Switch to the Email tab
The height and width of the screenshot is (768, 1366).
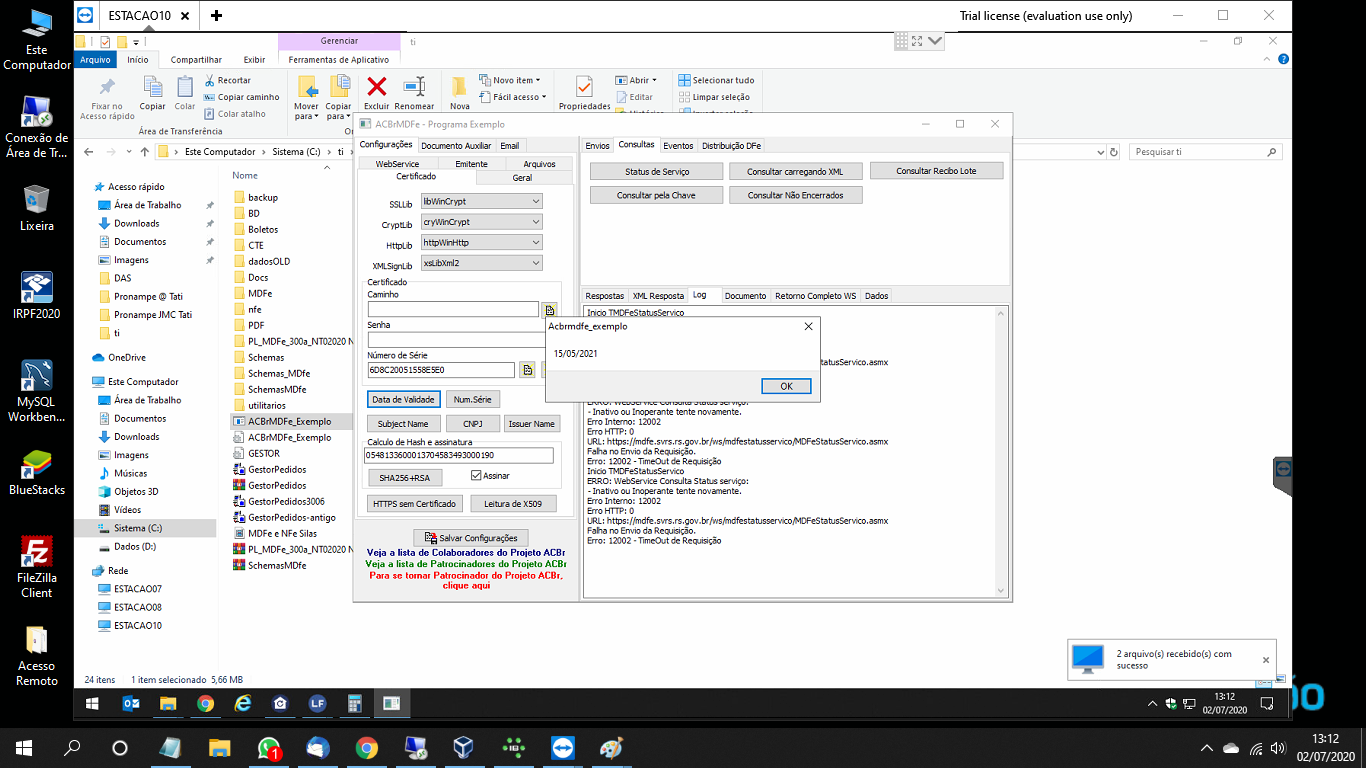(x=510, y=145)
